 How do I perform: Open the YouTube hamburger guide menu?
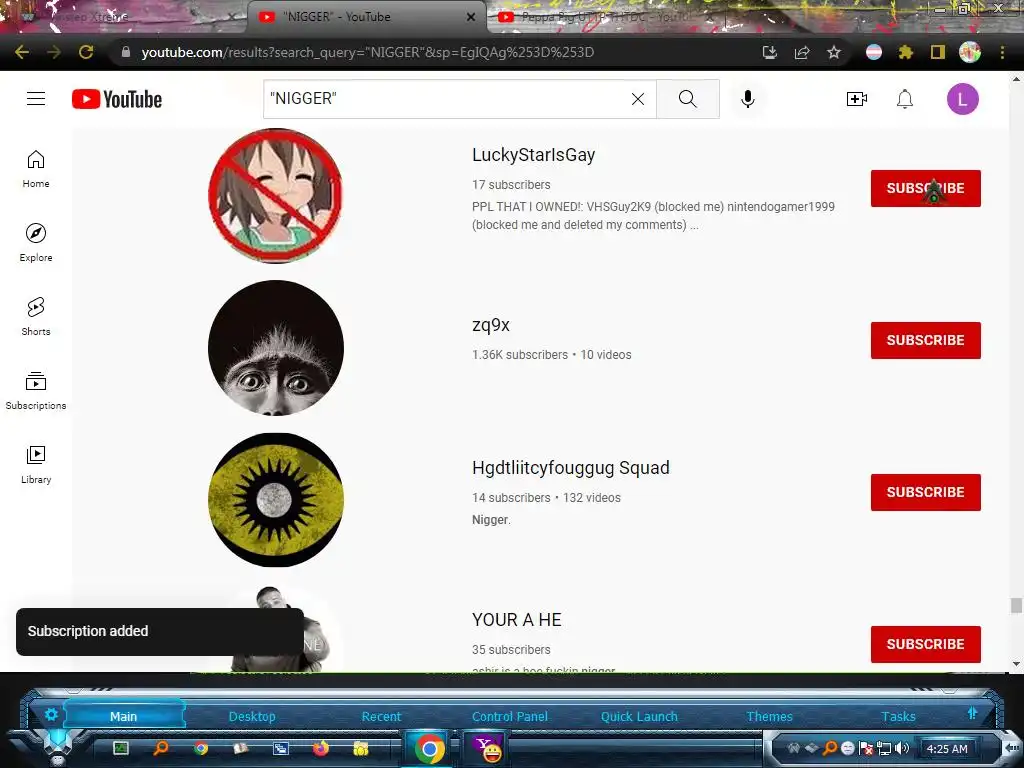36,99
